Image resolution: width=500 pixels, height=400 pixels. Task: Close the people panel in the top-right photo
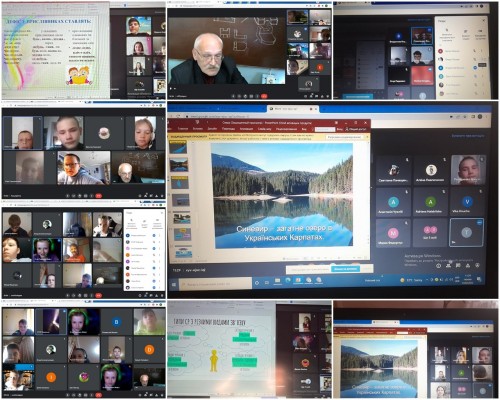484,20
